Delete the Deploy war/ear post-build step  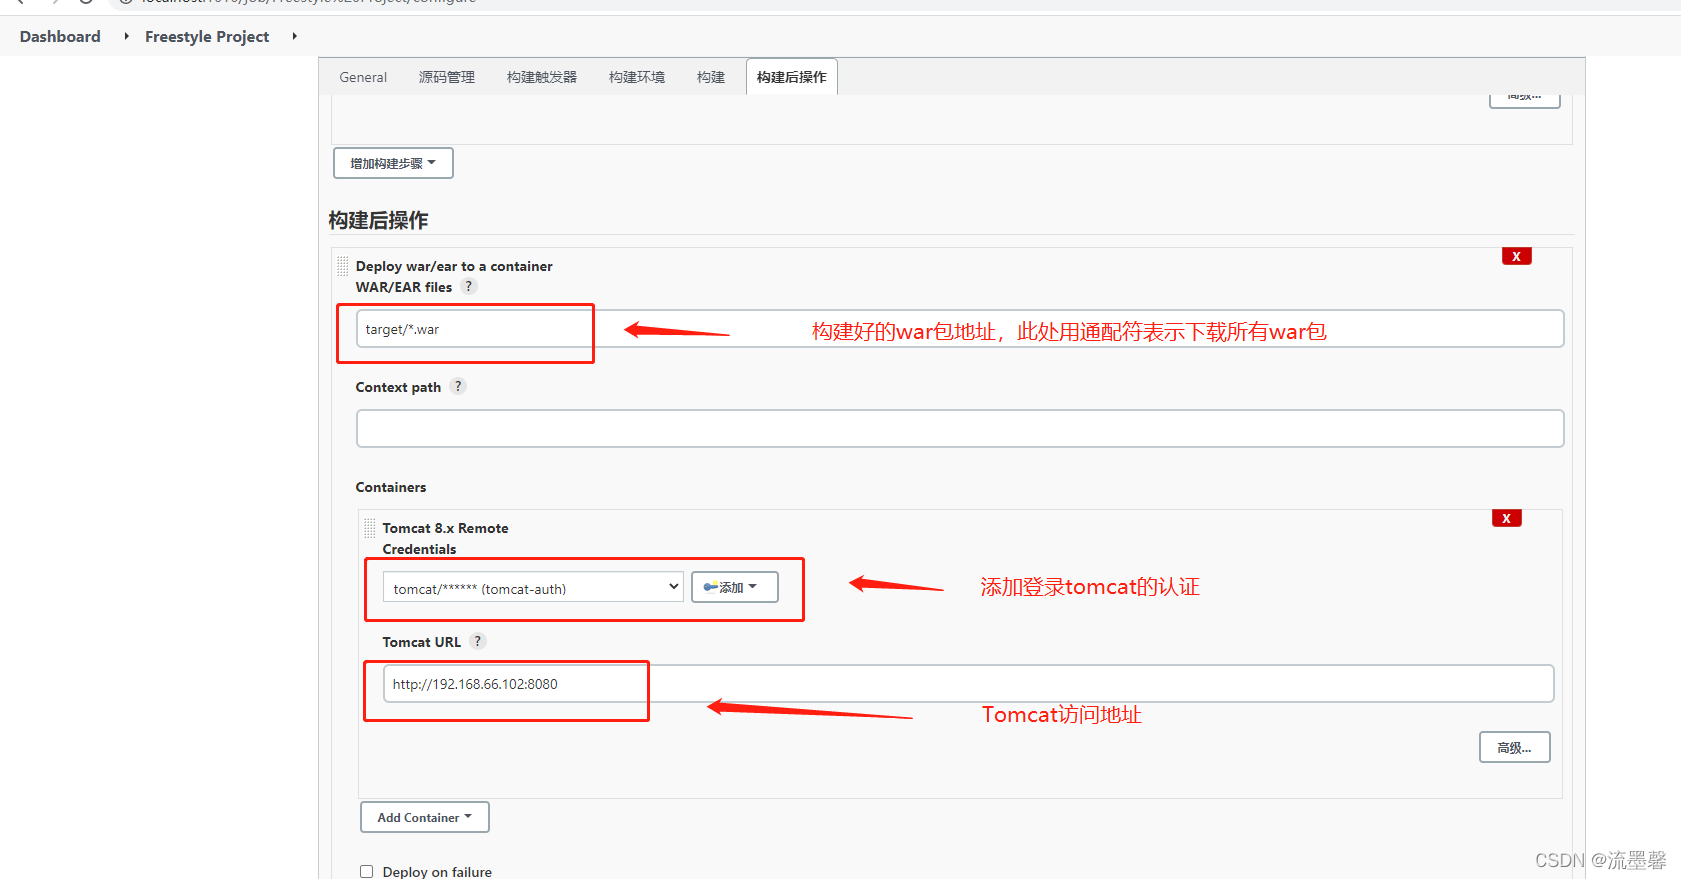(1516, 257)
